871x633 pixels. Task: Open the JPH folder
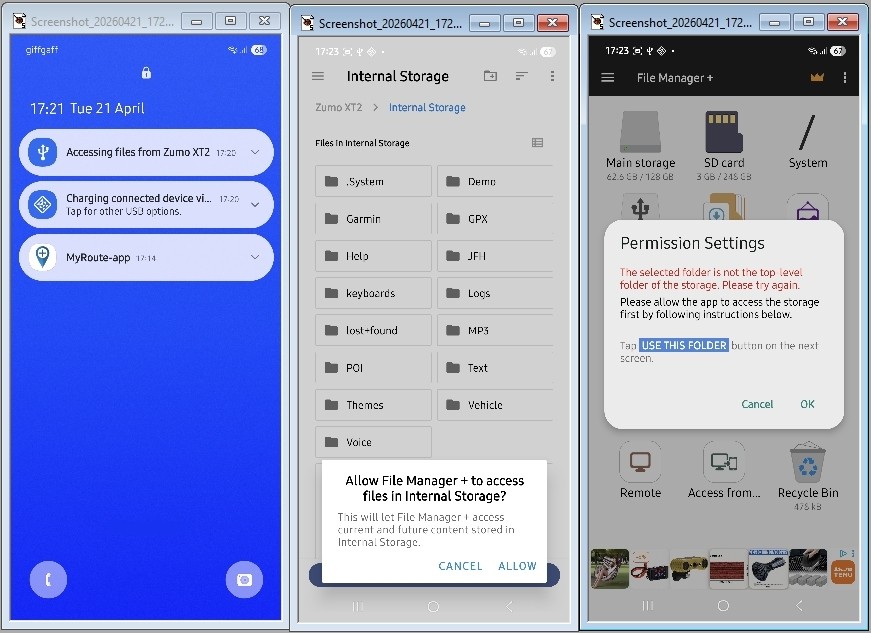coord(495,255)
